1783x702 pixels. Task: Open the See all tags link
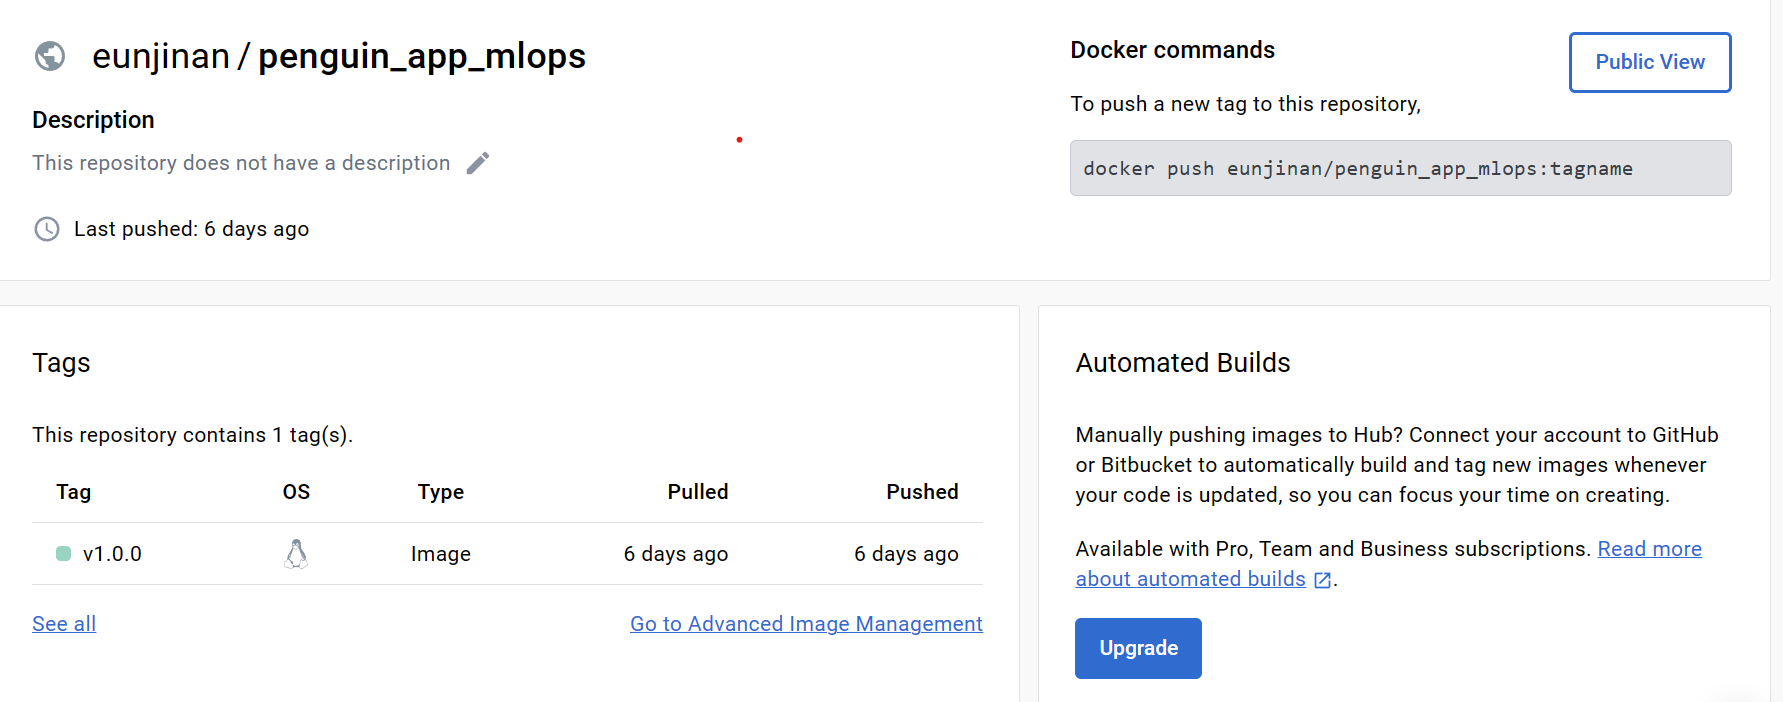pos(64,624)
